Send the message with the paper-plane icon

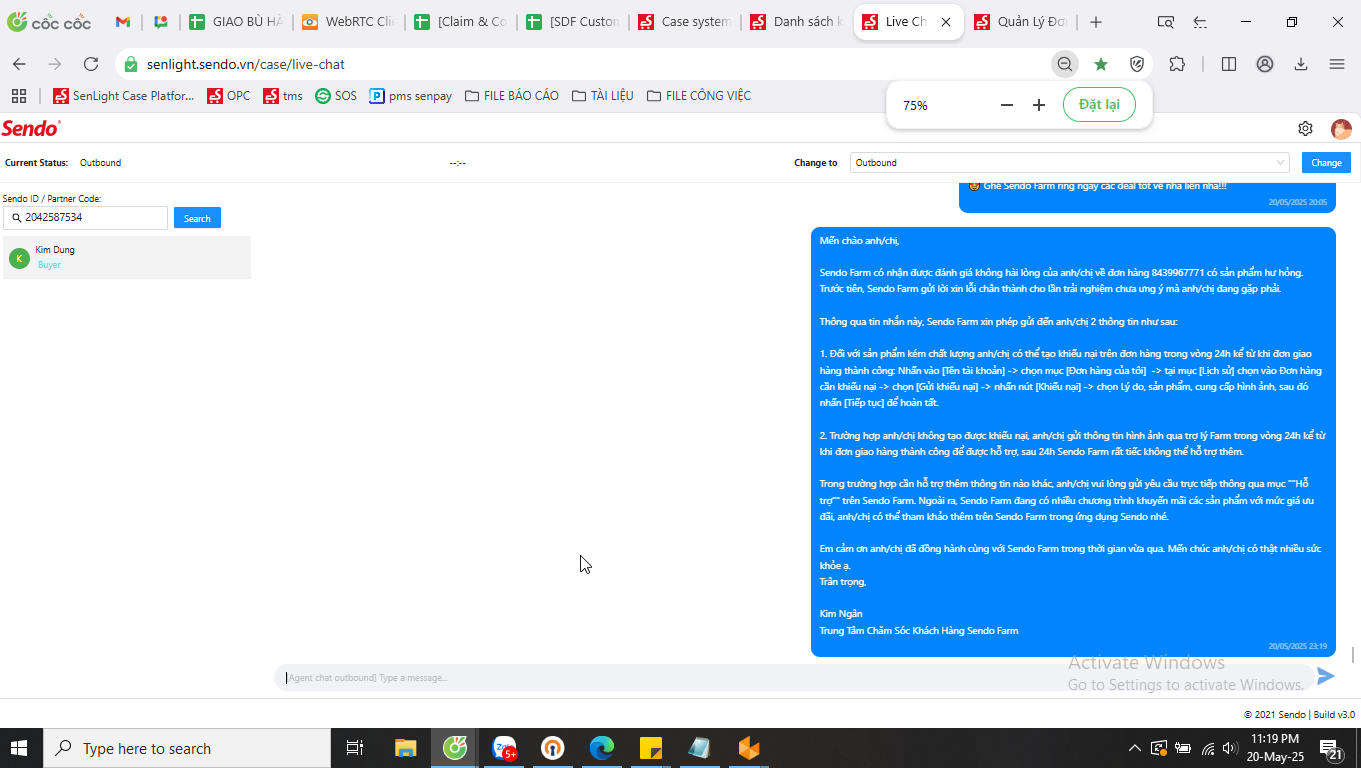[1326, 677]
